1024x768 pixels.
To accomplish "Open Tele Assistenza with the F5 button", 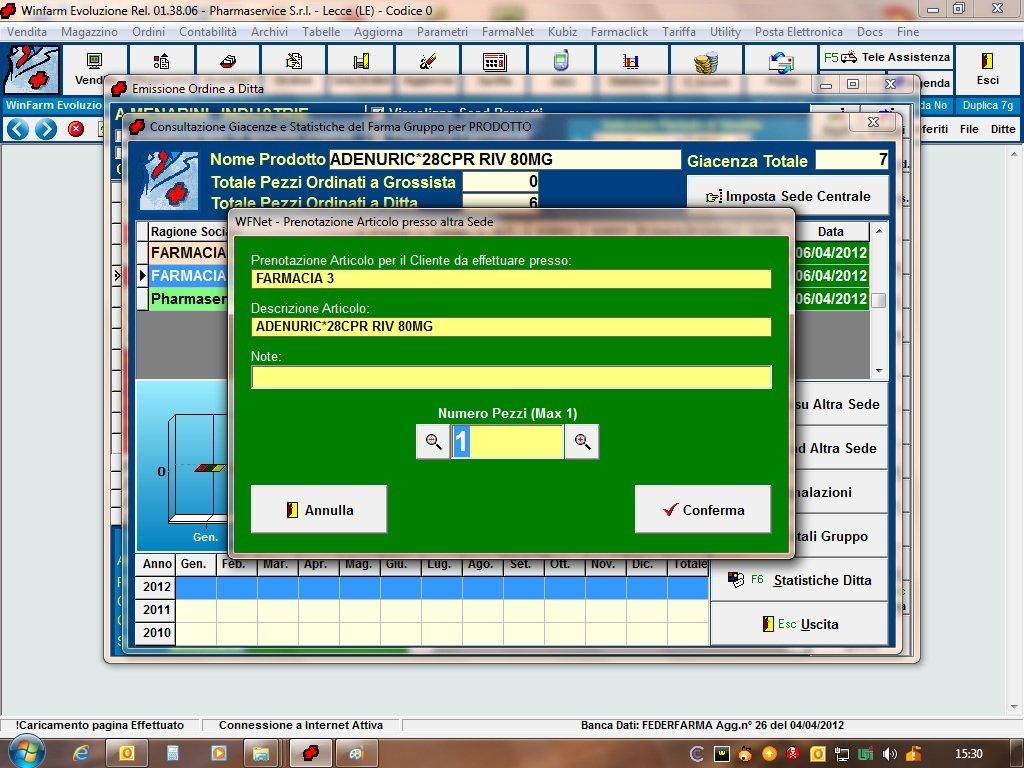I will 886,58.
